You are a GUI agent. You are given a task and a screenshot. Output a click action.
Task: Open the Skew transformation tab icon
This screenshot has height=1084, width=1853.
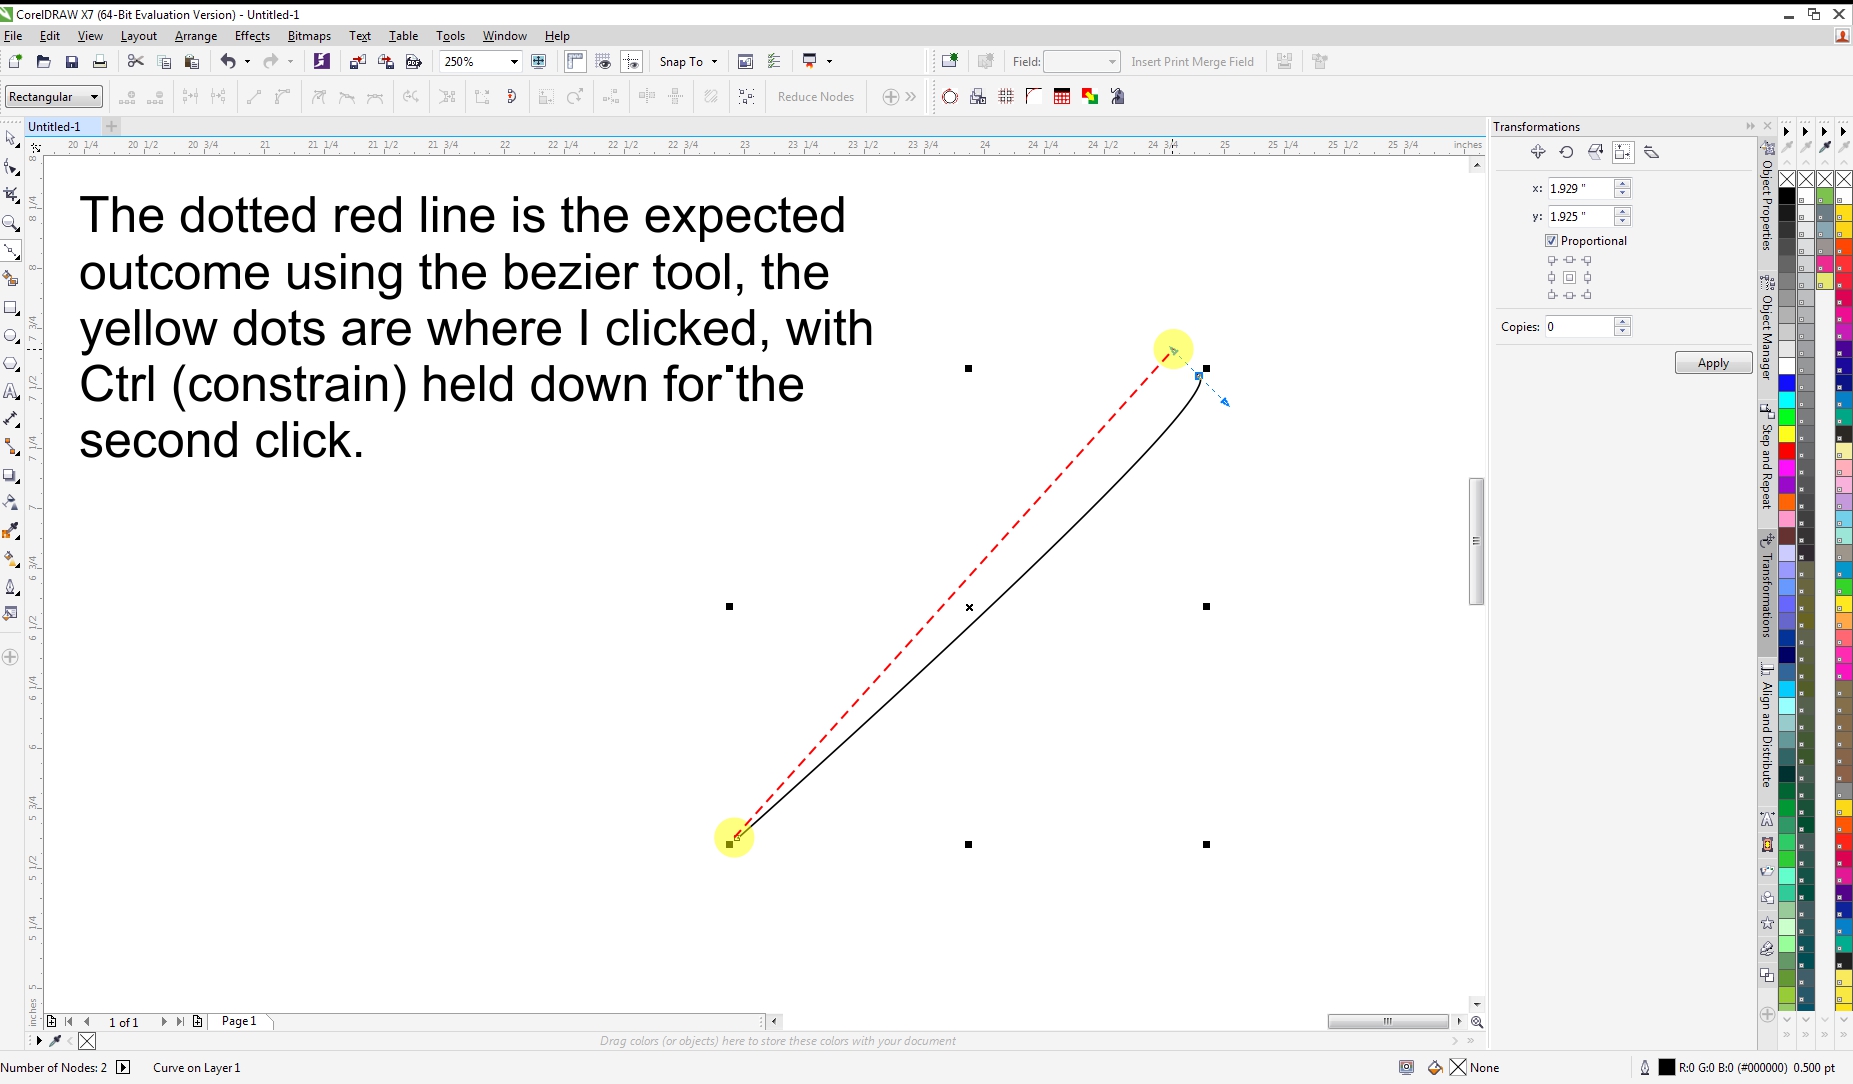(1651, 152)
